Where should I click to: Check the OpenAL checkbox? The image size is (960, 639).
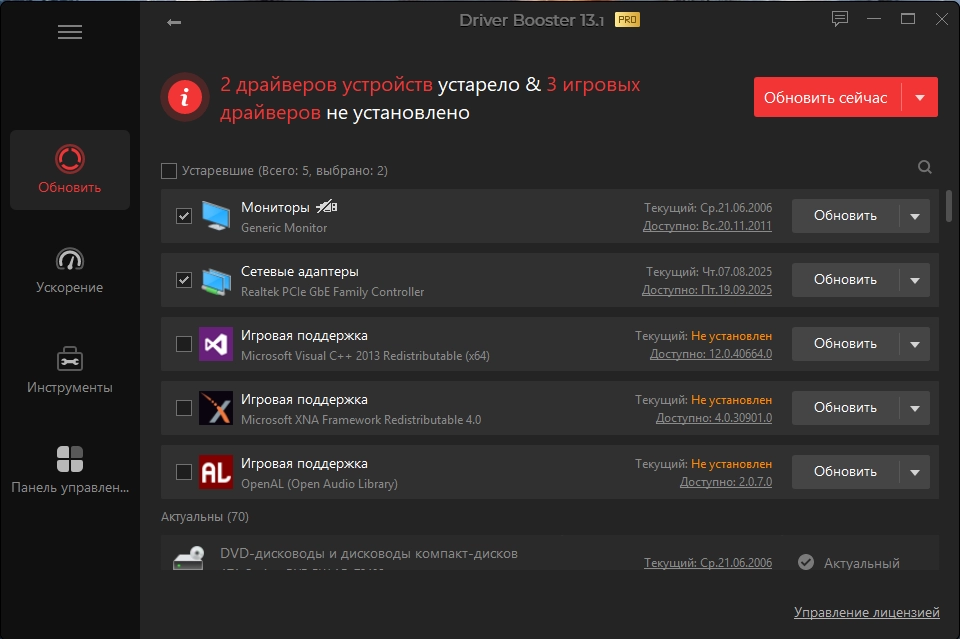(x=184, y=472)
